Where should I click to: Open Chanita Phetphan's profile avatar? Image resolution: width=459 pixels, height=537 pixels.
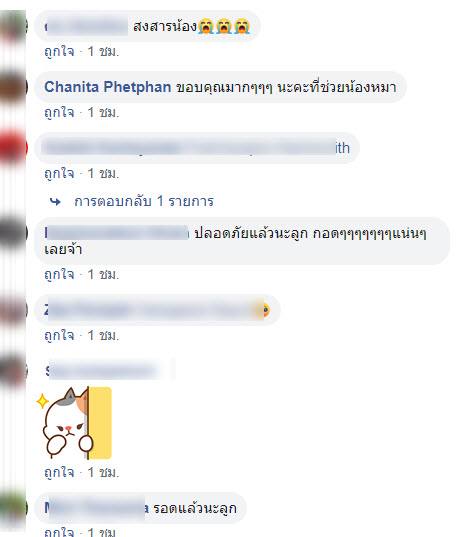(13, 87)
